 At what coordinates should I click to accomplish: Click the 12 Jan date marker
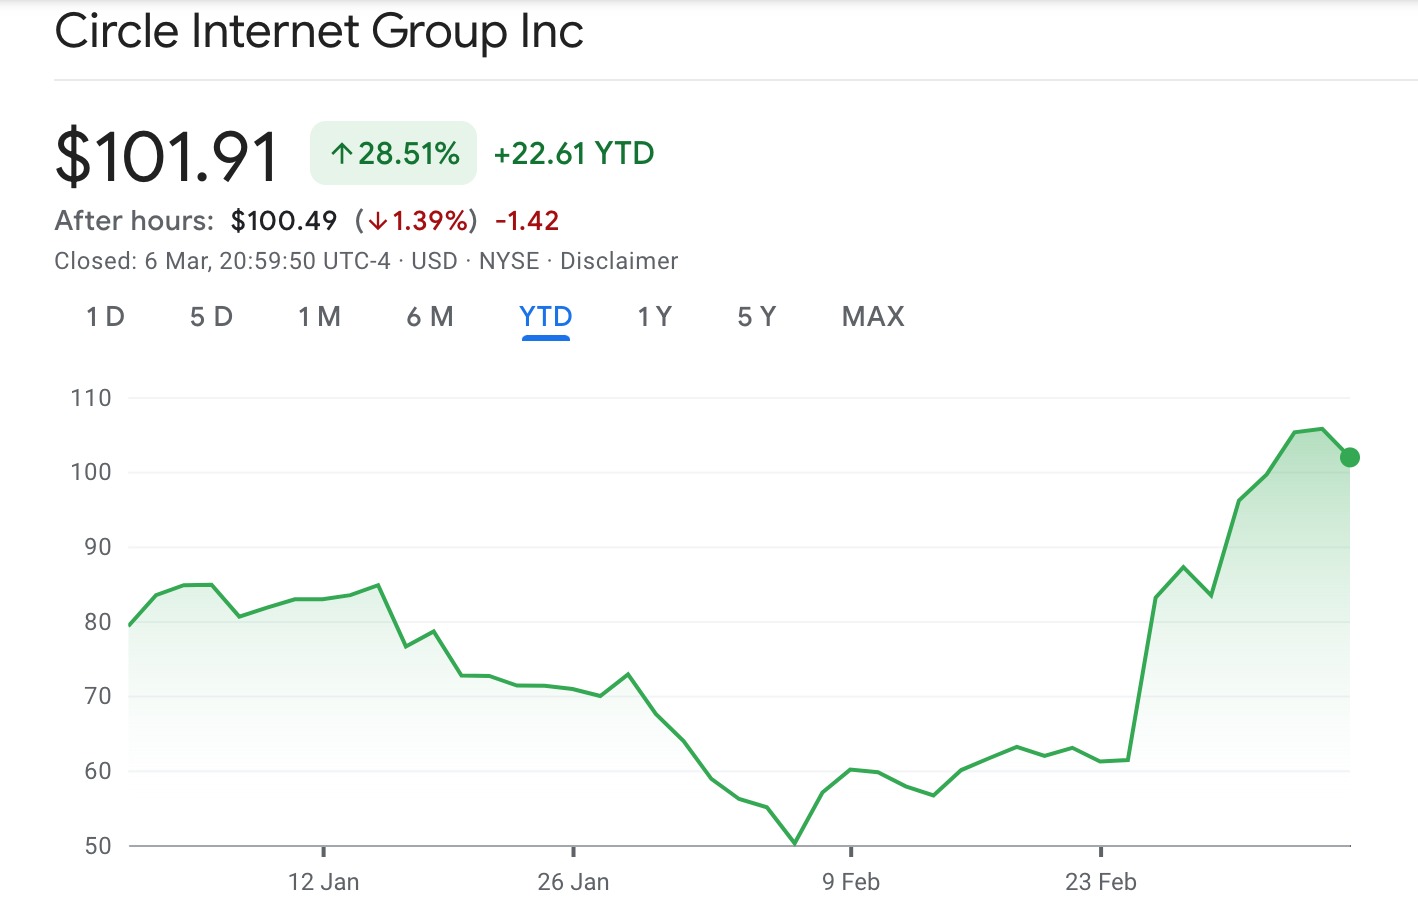point(323,881)
